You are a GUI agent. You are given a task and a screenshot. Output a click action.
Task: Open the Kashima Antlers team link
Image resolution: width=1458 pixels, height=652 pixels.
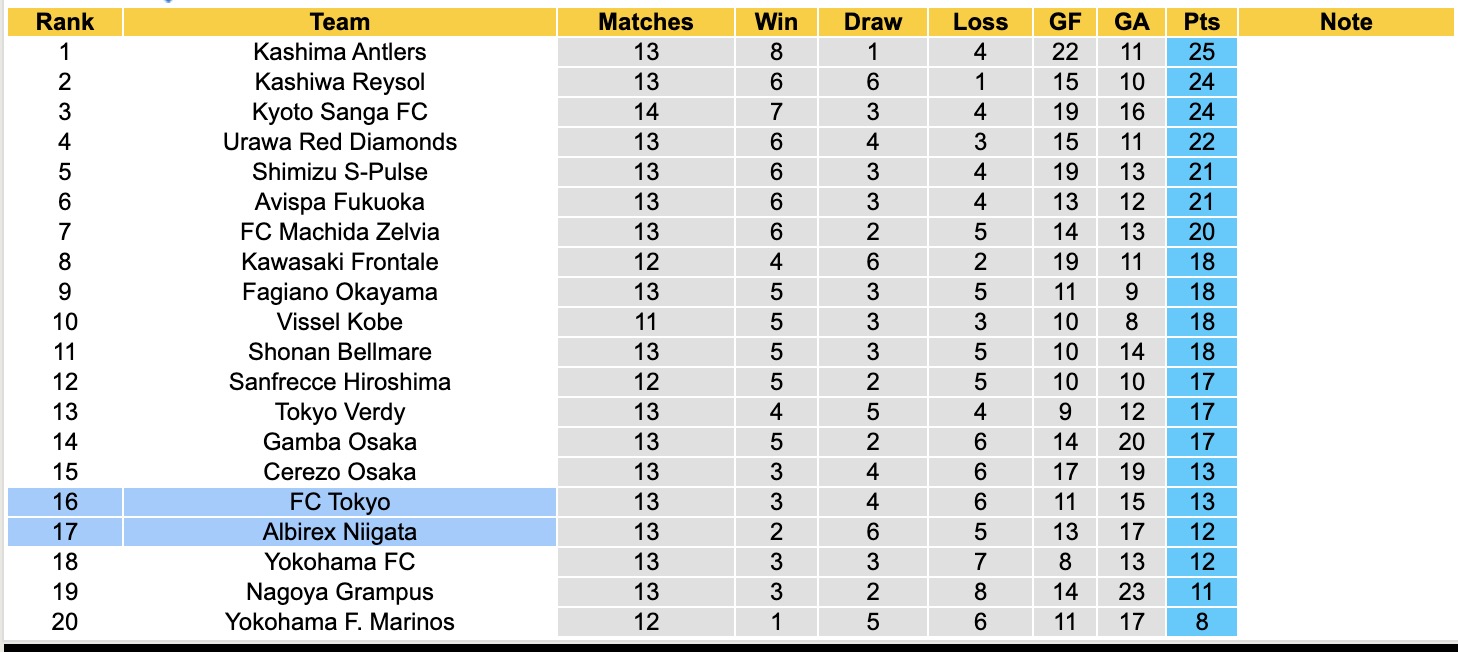click(x=340, y=52)
